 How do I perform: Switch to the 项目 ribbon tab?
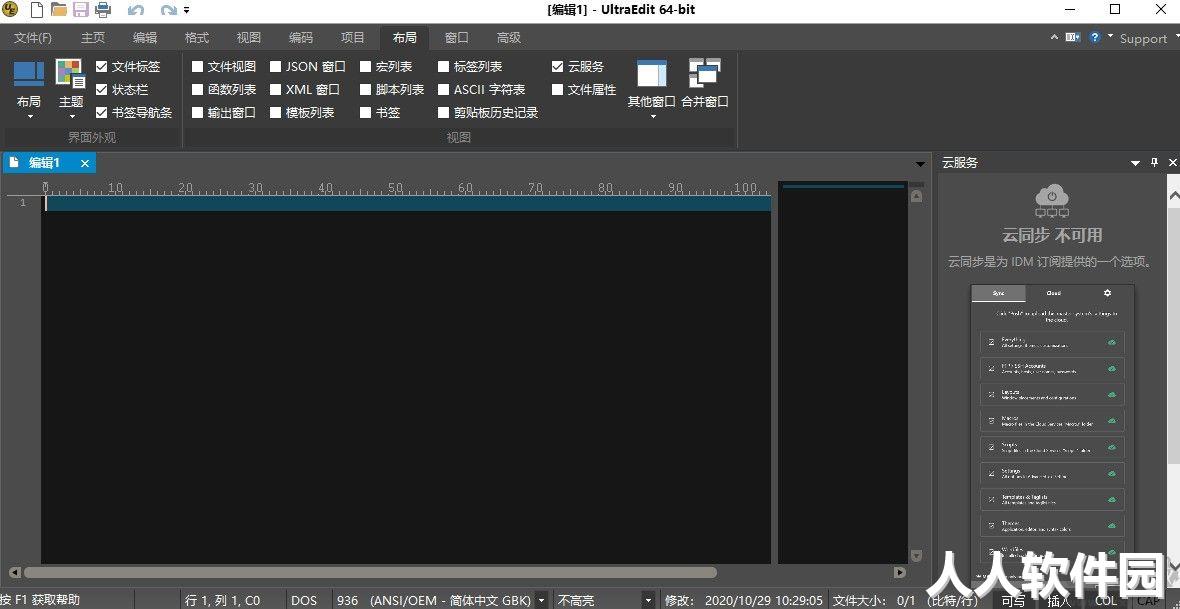pyautogui.click(x=353, y=38)
